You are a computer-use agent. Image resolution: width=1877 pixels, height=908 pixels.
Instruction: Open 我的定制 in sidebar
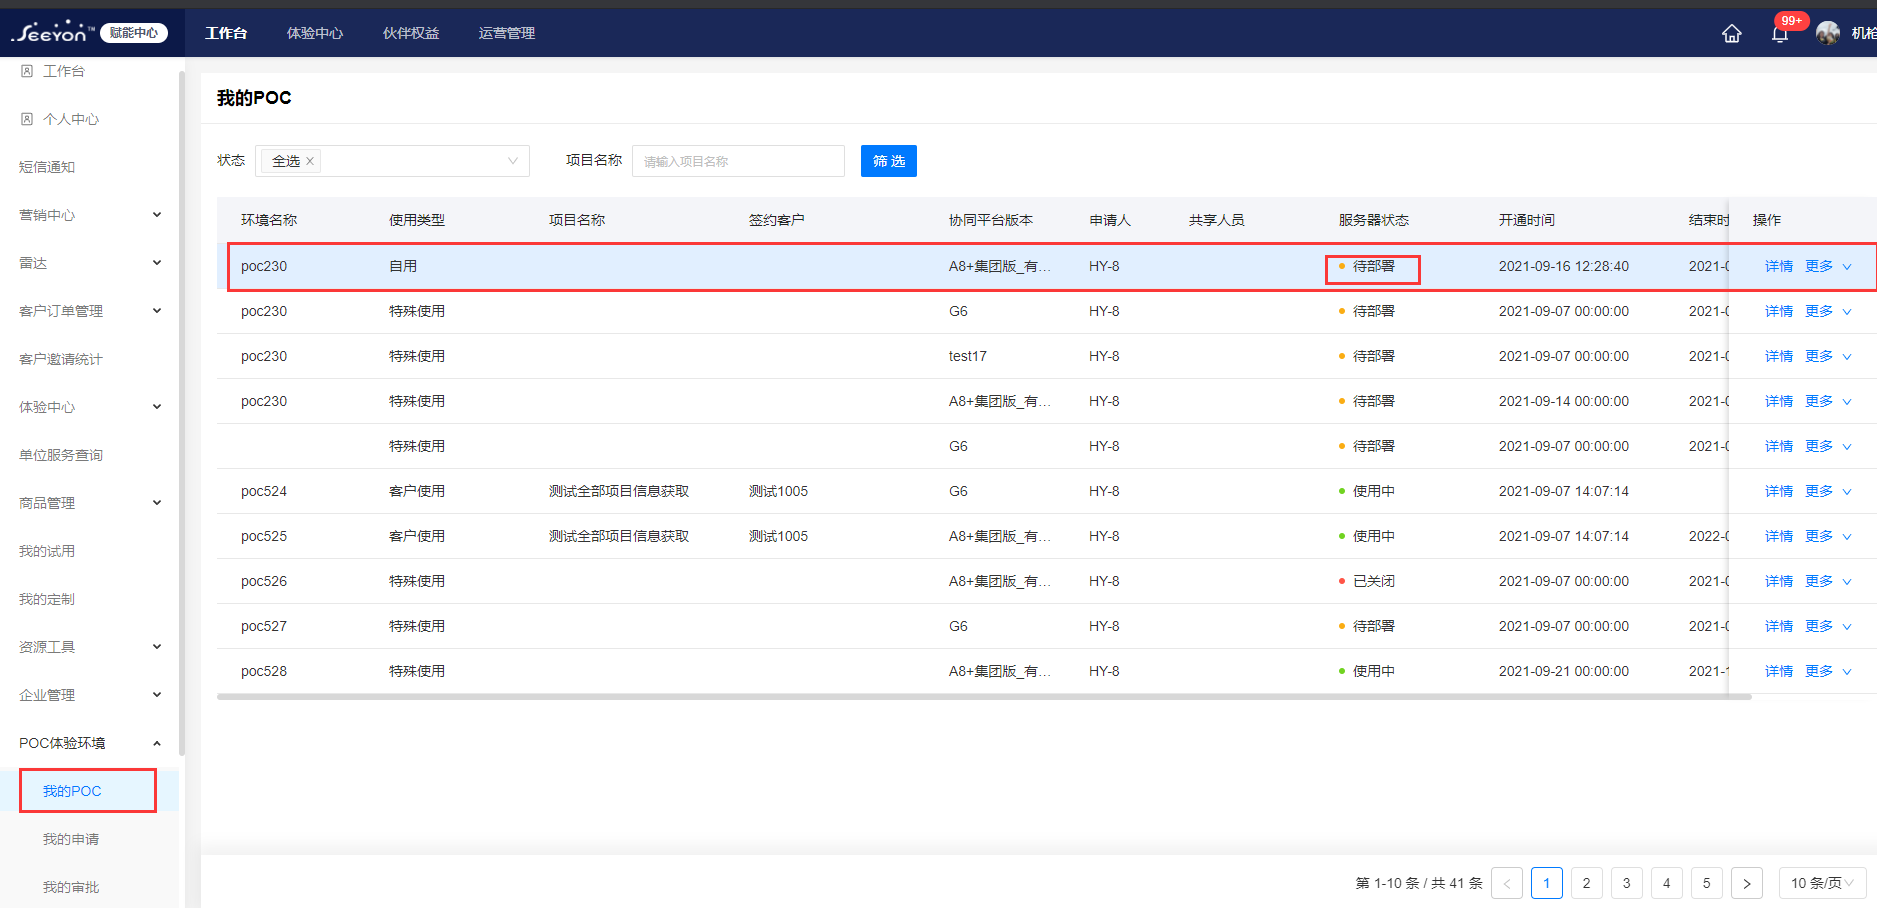pyautogui.click(x=47, y=599)
